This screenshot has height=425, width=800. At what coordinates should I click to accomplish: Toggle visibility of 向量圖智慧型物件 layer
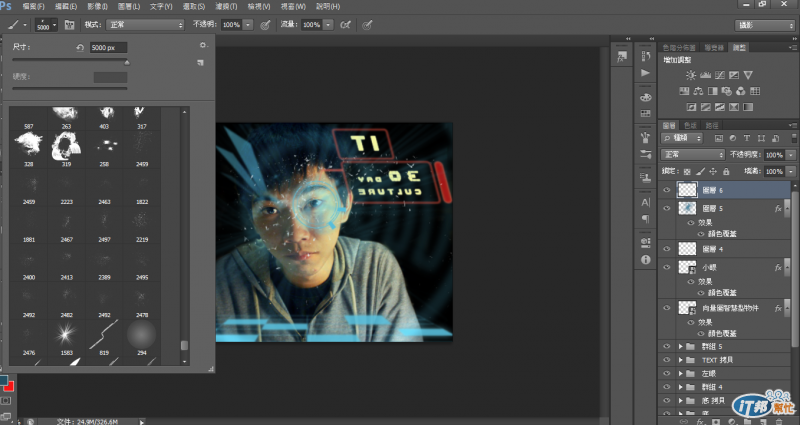tap(666, 308)
